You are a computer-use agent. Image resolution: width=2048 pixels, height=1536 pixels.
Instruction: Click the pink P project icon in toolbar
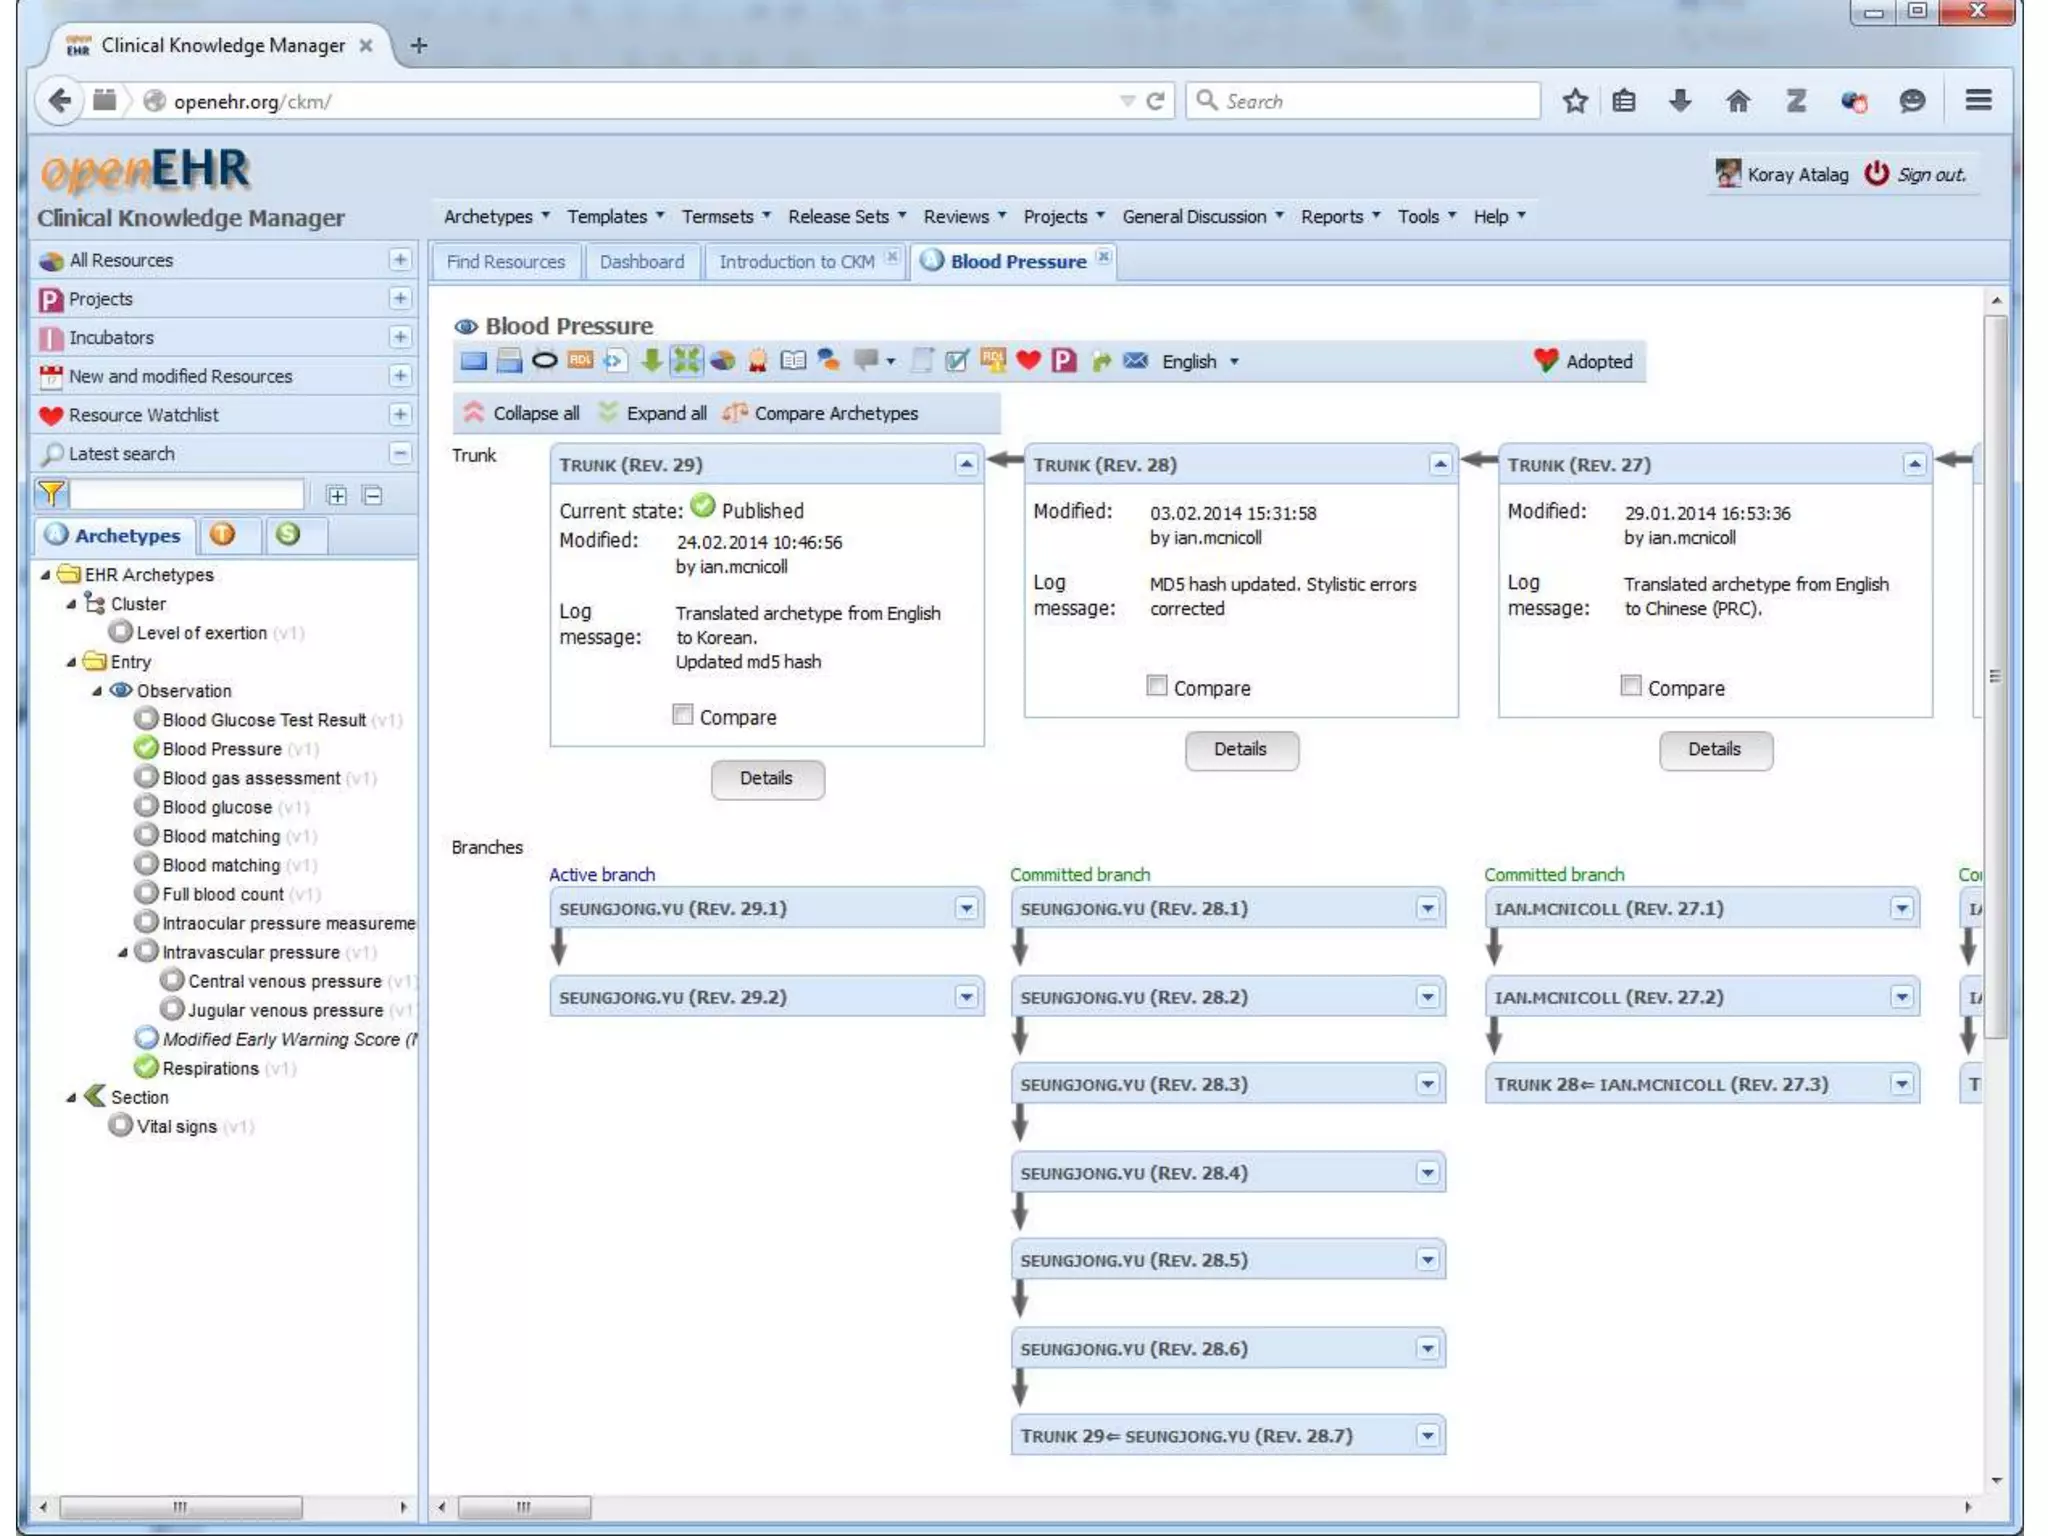1064,361
